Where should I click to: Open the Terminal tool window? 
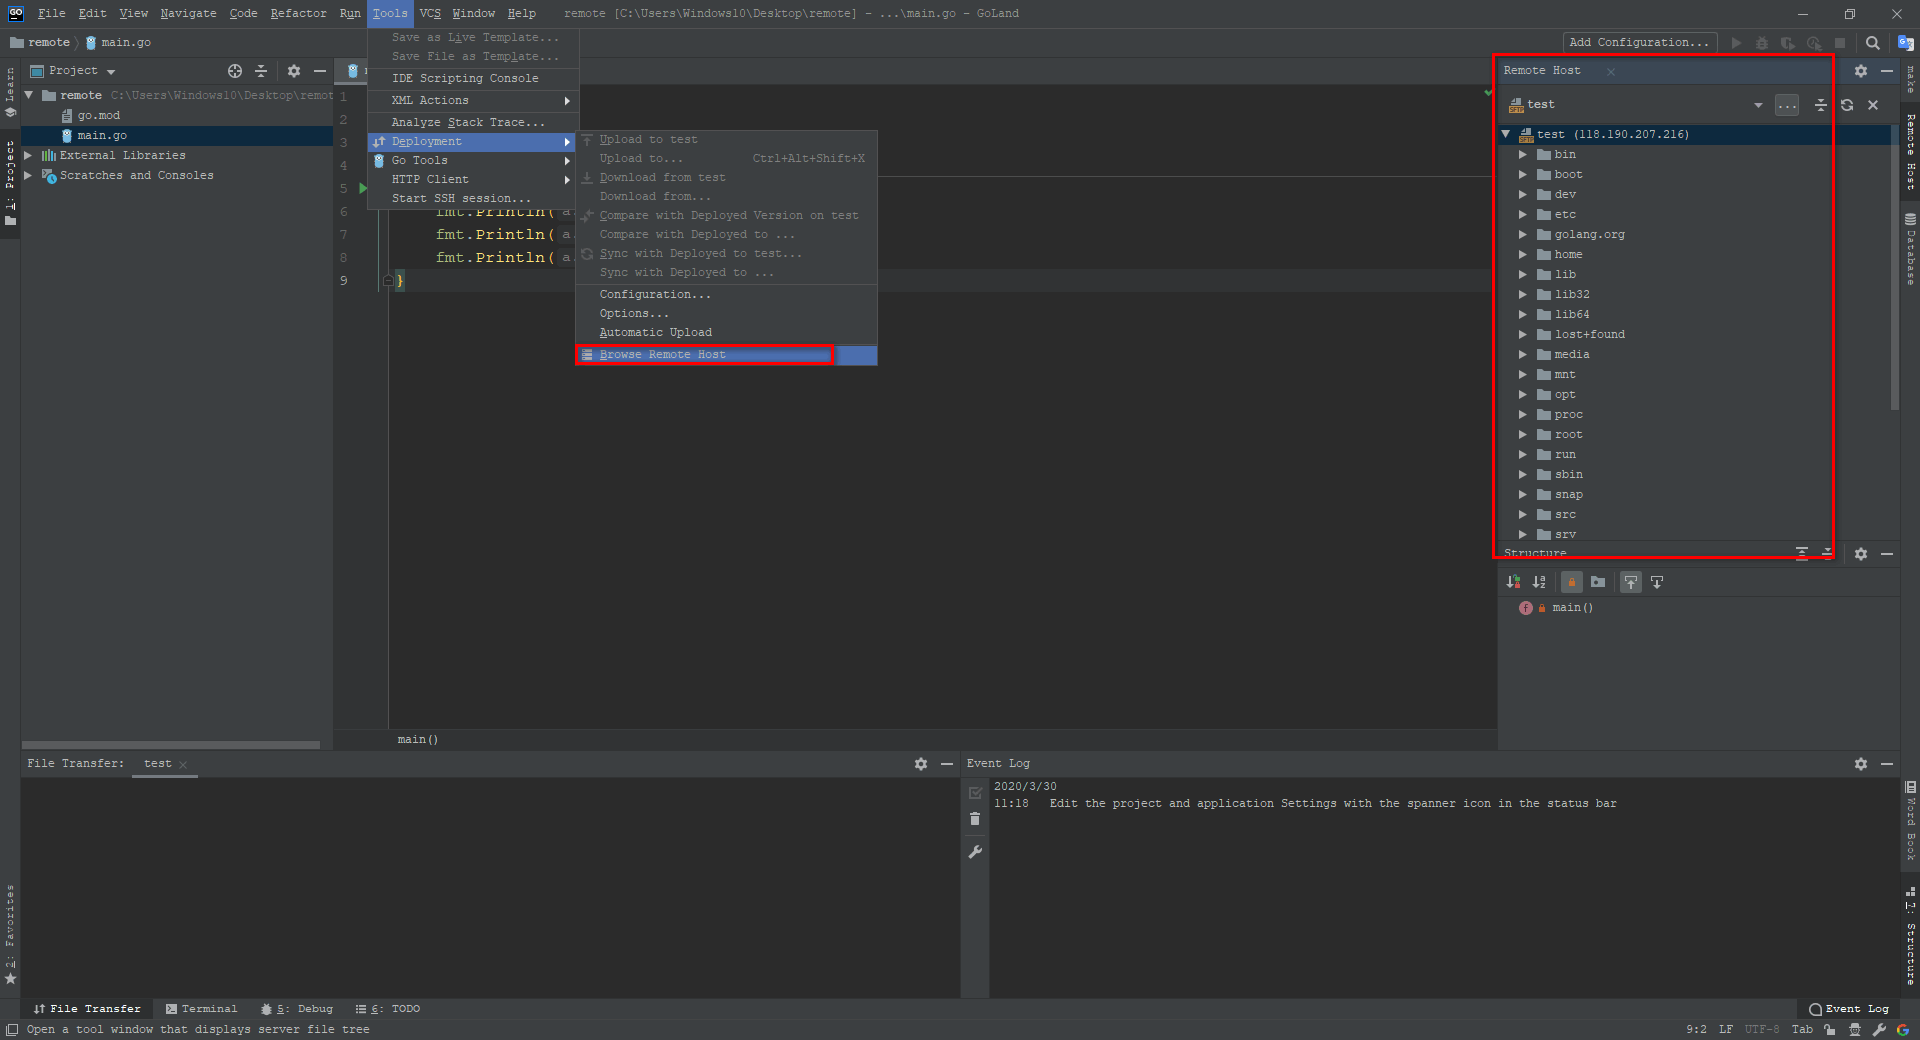[201, 1009]
